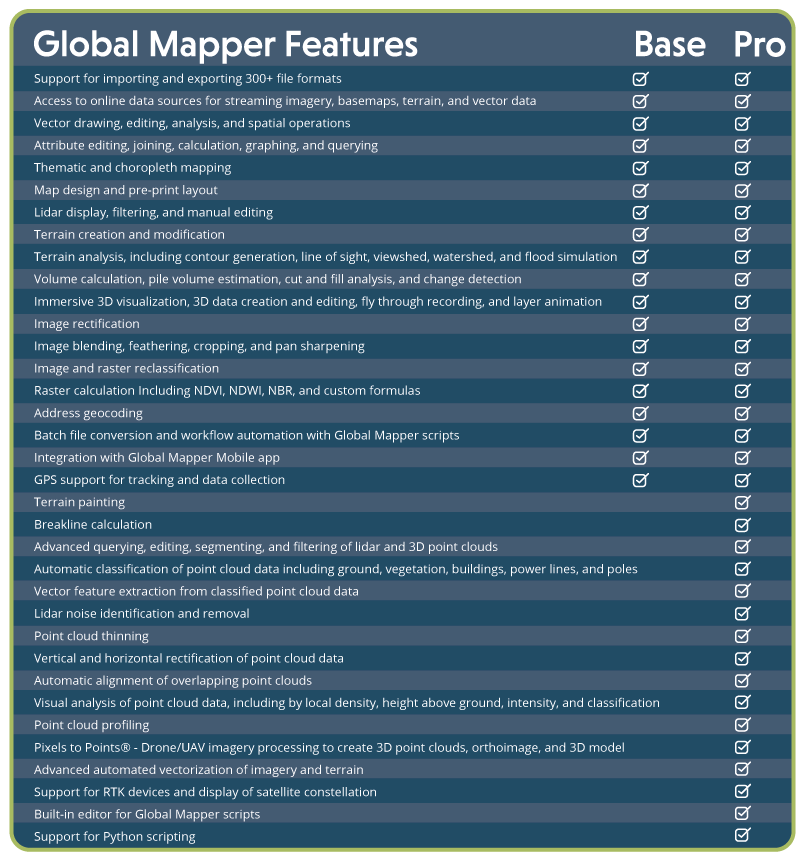
Task: Click text 'Integration with Global Mapper Mobile app'
Action: (x=157, y=458)
